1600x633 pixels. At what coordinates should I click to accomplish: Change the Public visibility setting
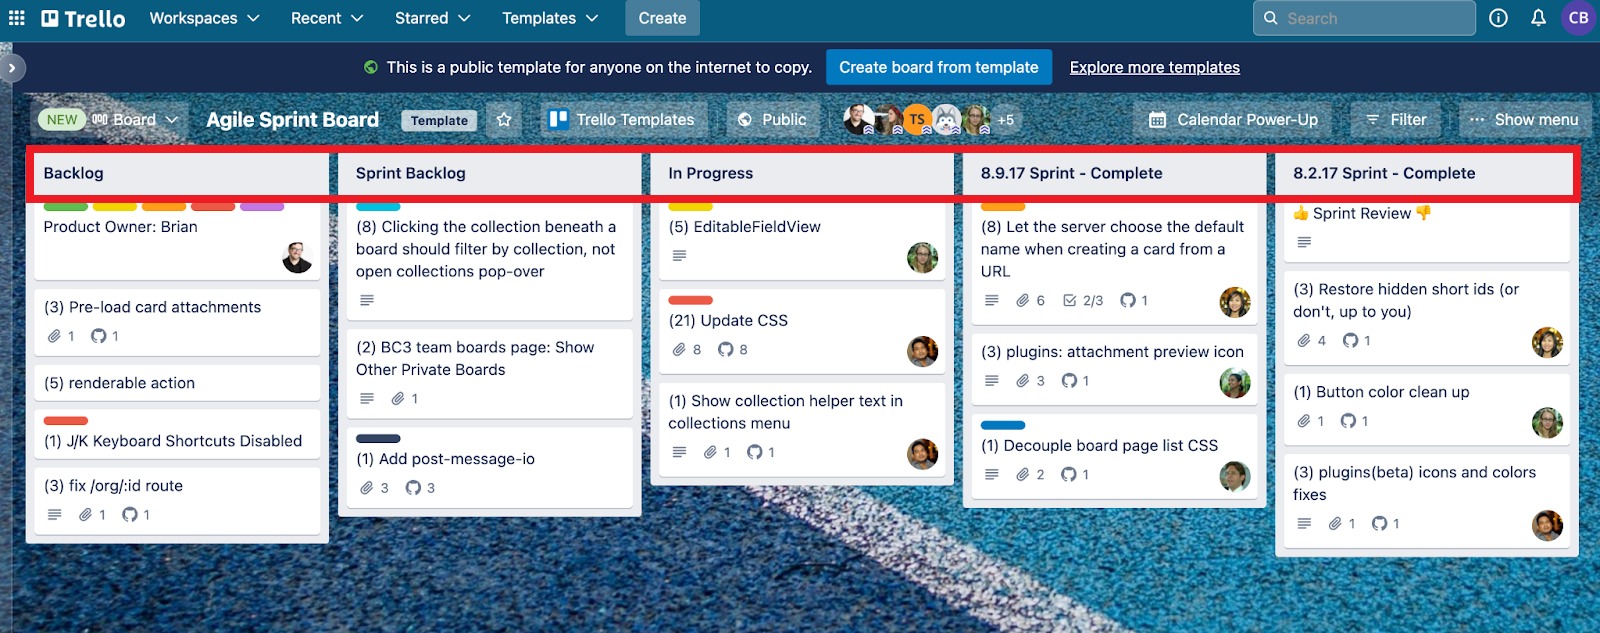coord(772,120)
